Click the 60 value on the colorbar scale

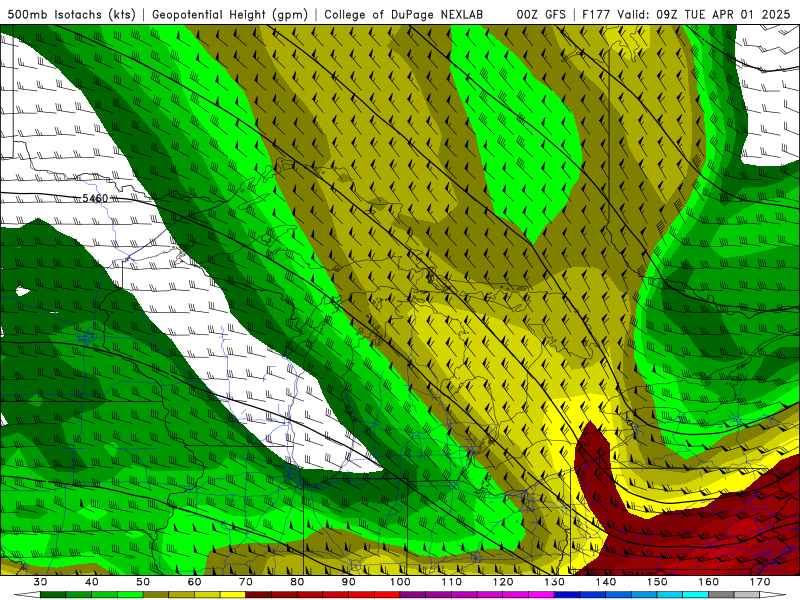pyautogui.click(x=194, y=582)
